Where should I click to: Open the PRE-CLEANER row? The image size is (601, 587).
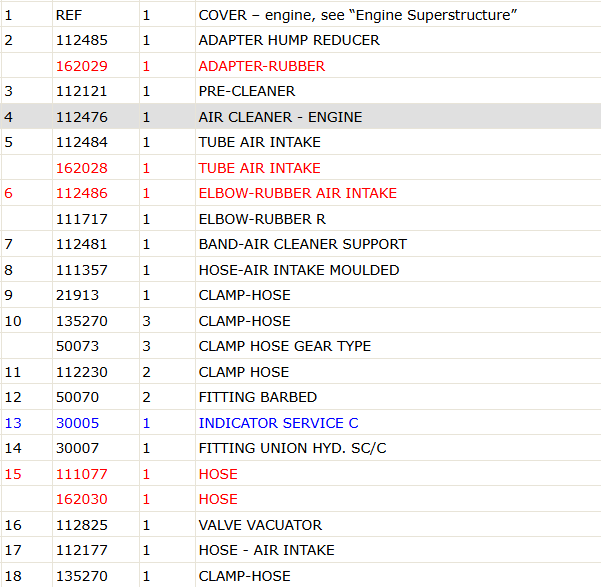pos(300,91)
